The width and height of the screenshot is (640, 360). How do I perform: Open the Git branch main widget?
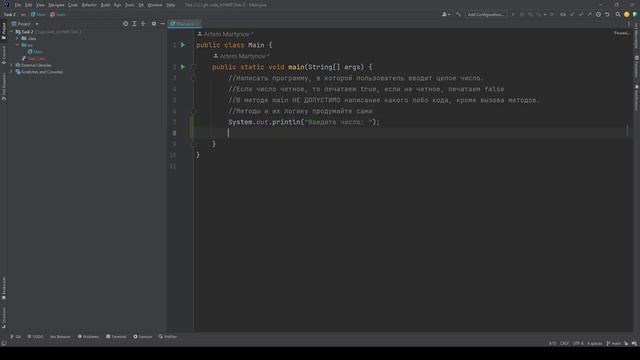[x=613, y=343]
